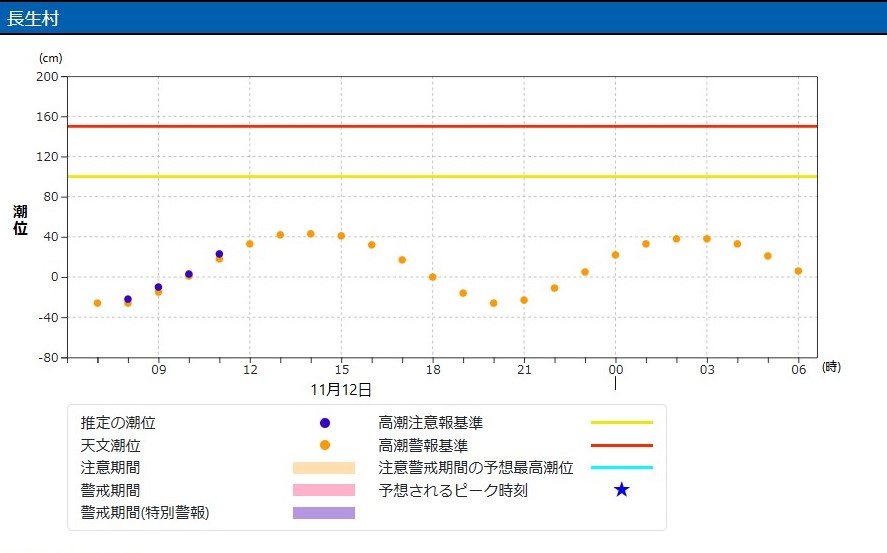Image resolution: width=887 pixels, height=553 pixels.
Task: Click the 11月12日 date label
Action: coord(341,390)
